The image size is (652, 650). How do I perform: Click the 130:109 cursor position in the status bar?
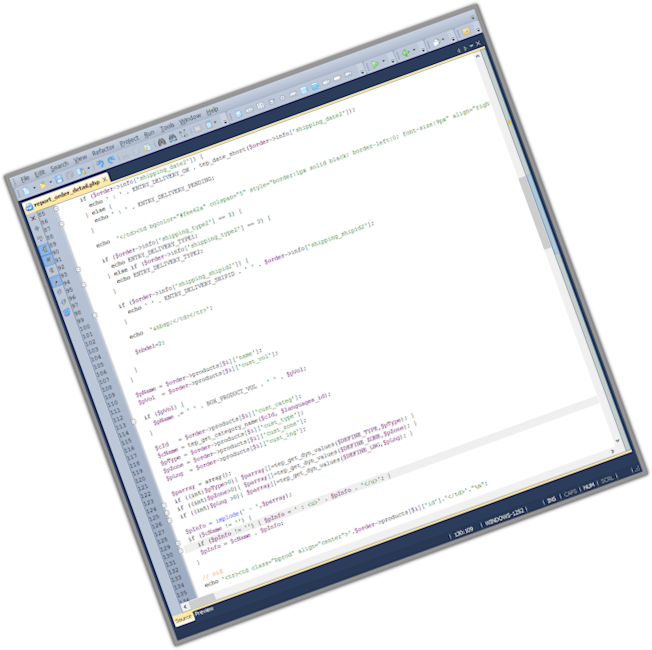point(463,532)
